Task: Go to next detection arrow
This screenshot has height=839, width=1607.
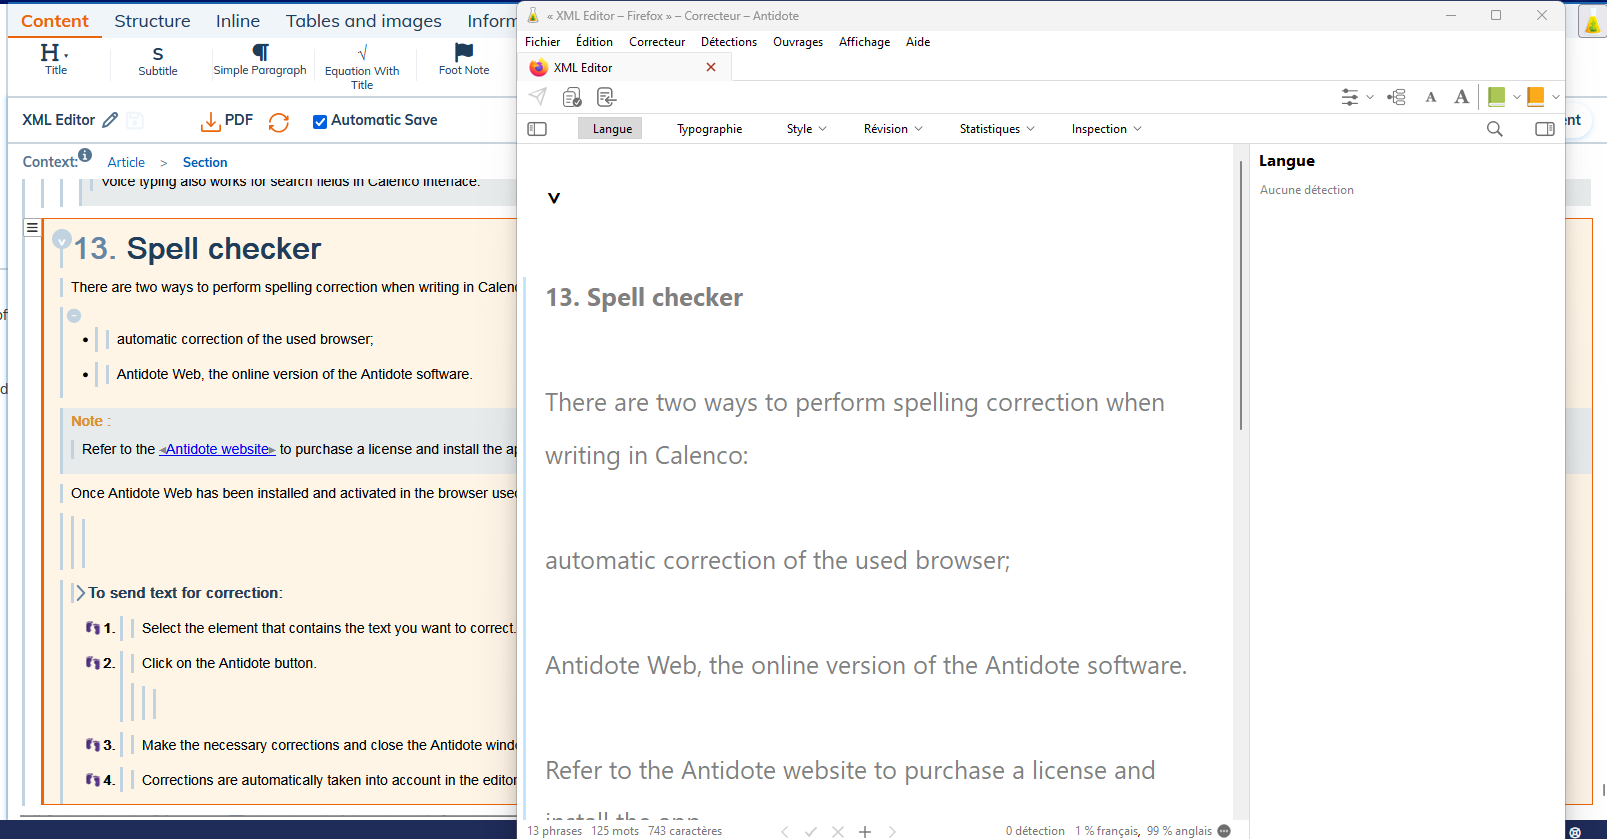Action: pos(892,831)
